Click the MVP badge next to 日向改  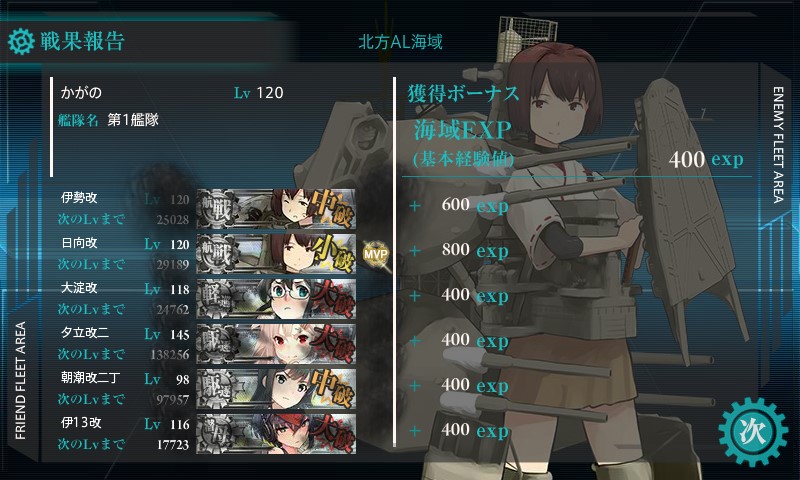[x=376, y=254]
